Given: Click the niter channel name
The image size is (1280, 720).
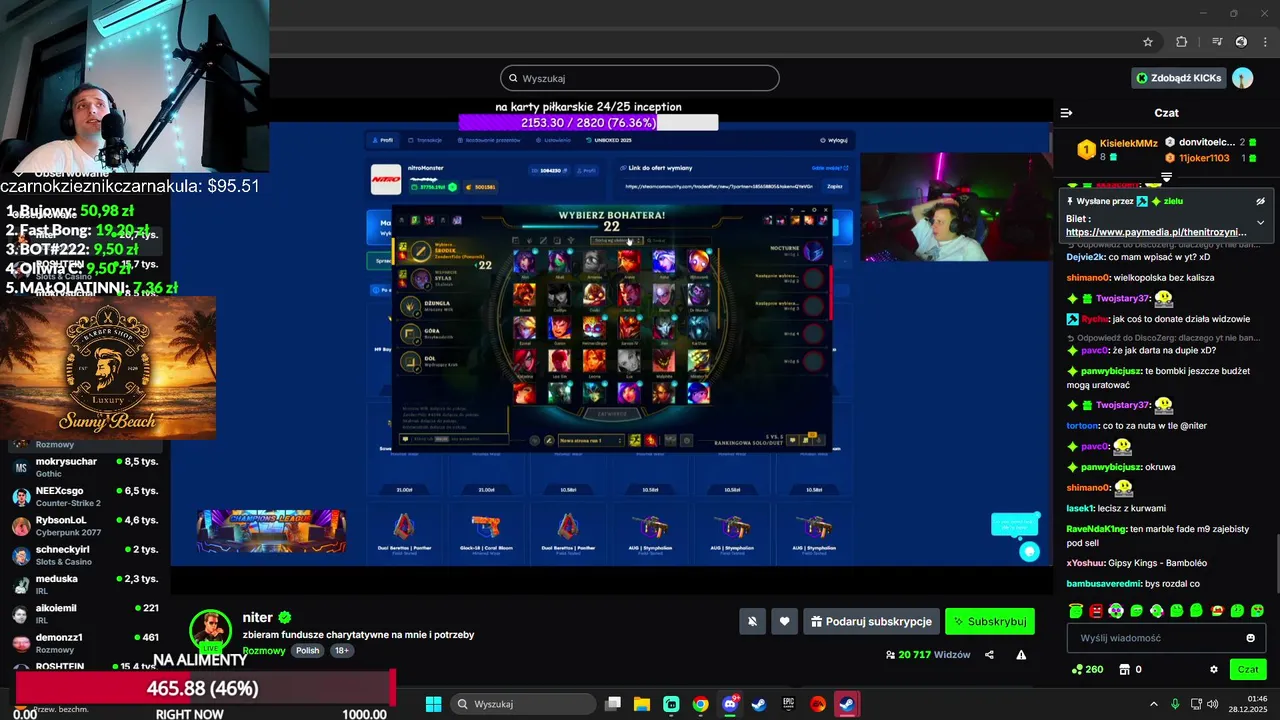Looking at the screenshot, I should click(x=258, y=618).
